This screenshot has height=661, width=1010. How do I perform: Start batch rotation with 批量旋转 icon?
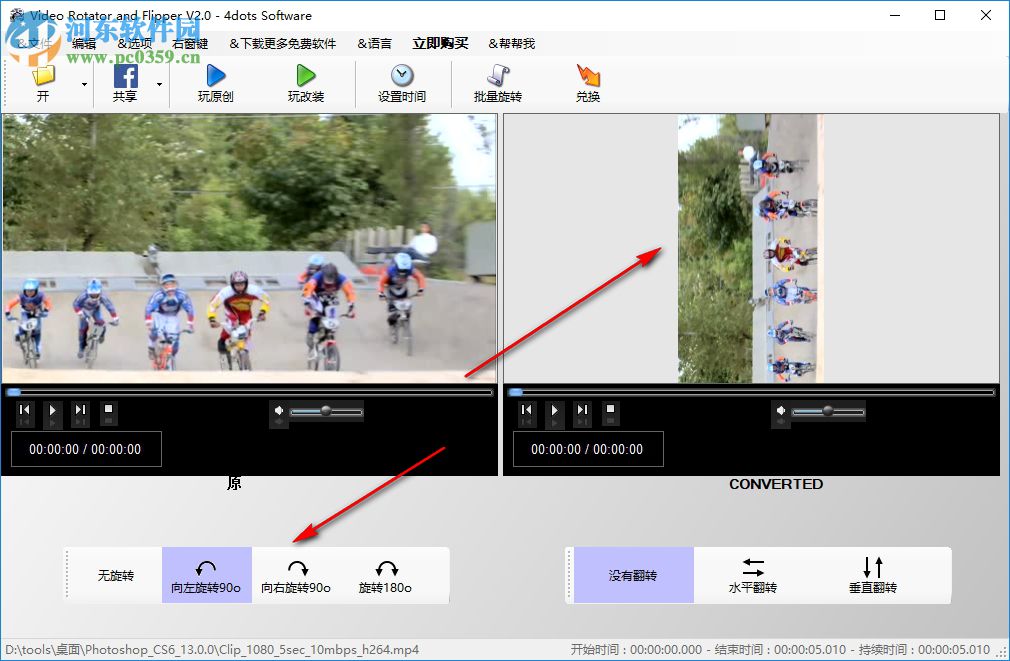click(496, 80)
